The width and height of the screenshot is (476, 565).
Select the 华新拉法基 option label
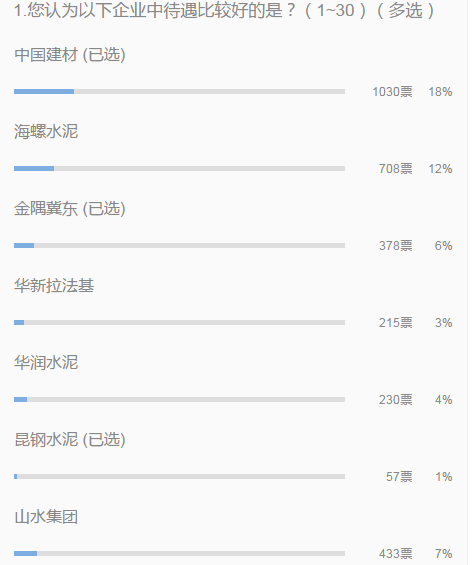pos(54,285)
